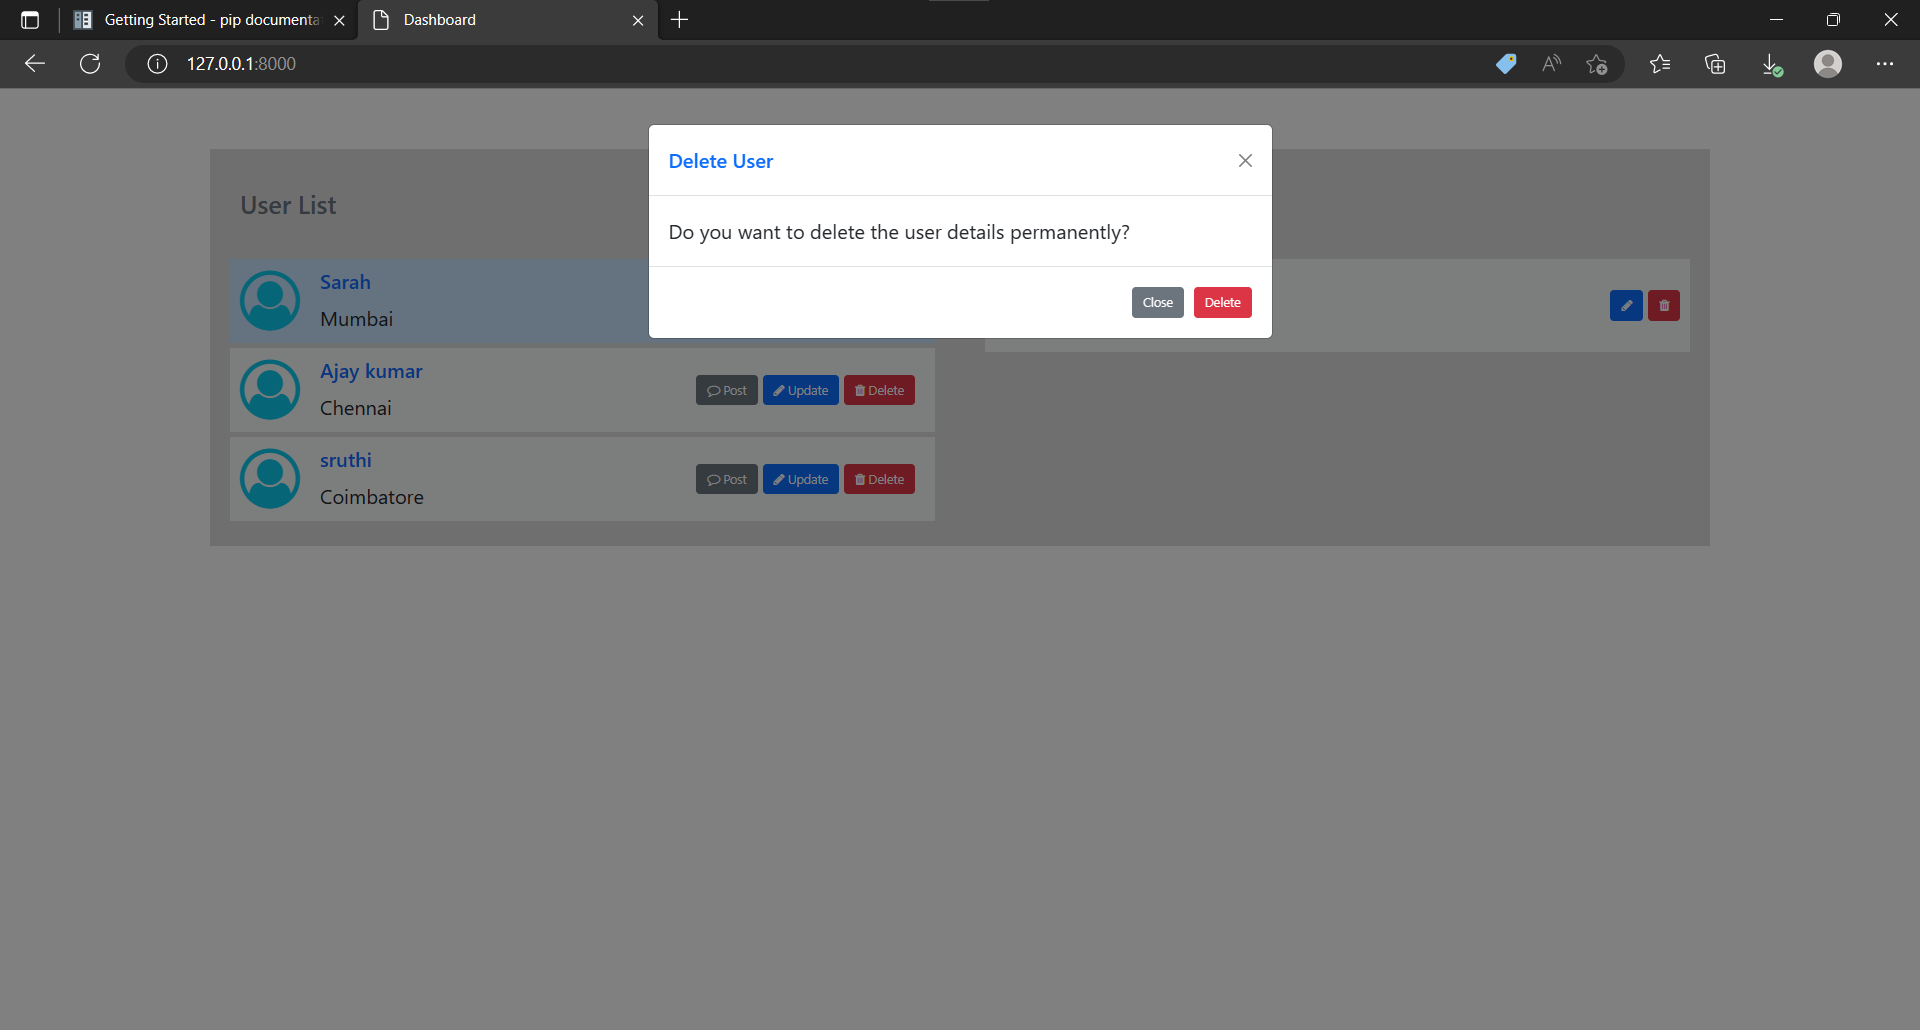The height and width of the screenshot is (1030, 1920).
Task: Open the Downloads panel
Action: (x=1771, y=64)
